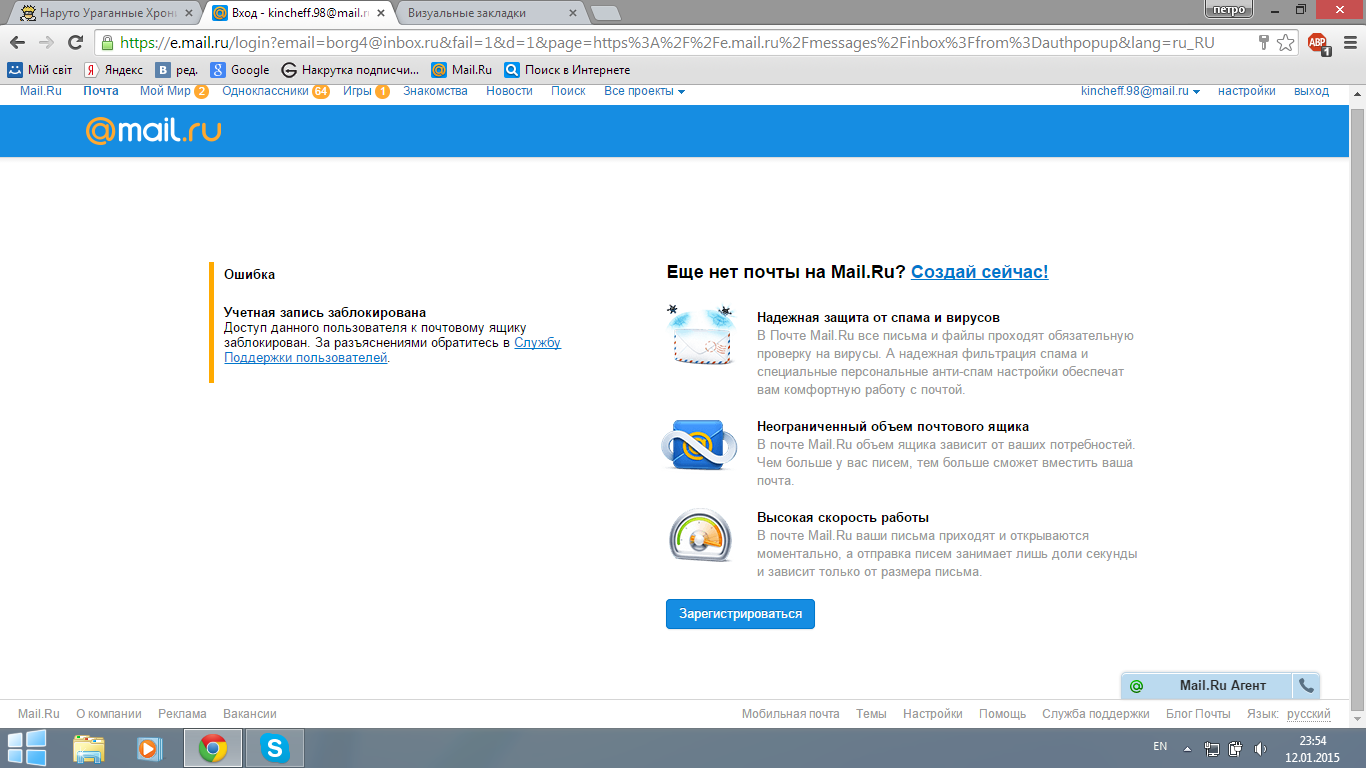
Task: Bookmark page with the star icon
Action: click(x=1285, y=43)
